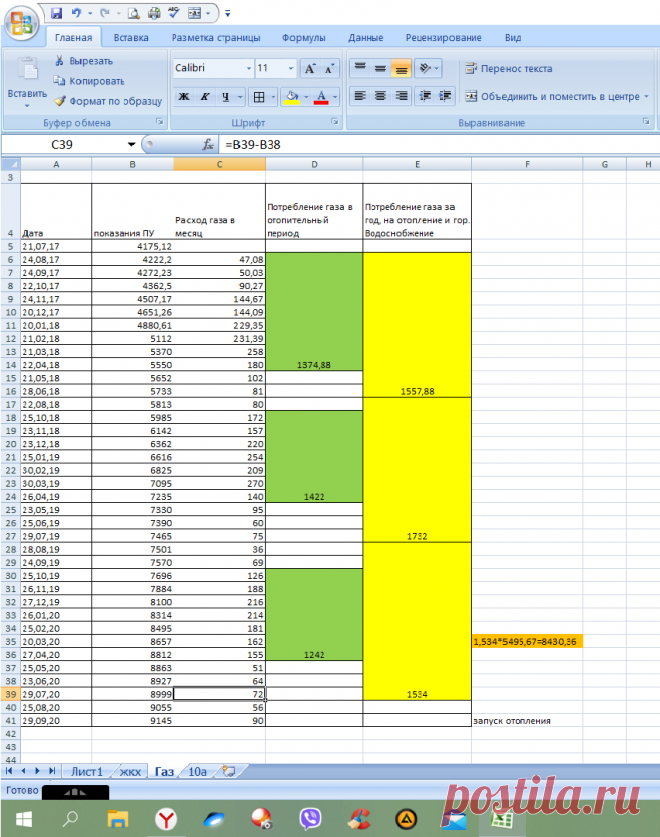This screenshot has width=660, height=837.
Task: Switch to the Формулы ribbon tab
Action: pos(303,37)
